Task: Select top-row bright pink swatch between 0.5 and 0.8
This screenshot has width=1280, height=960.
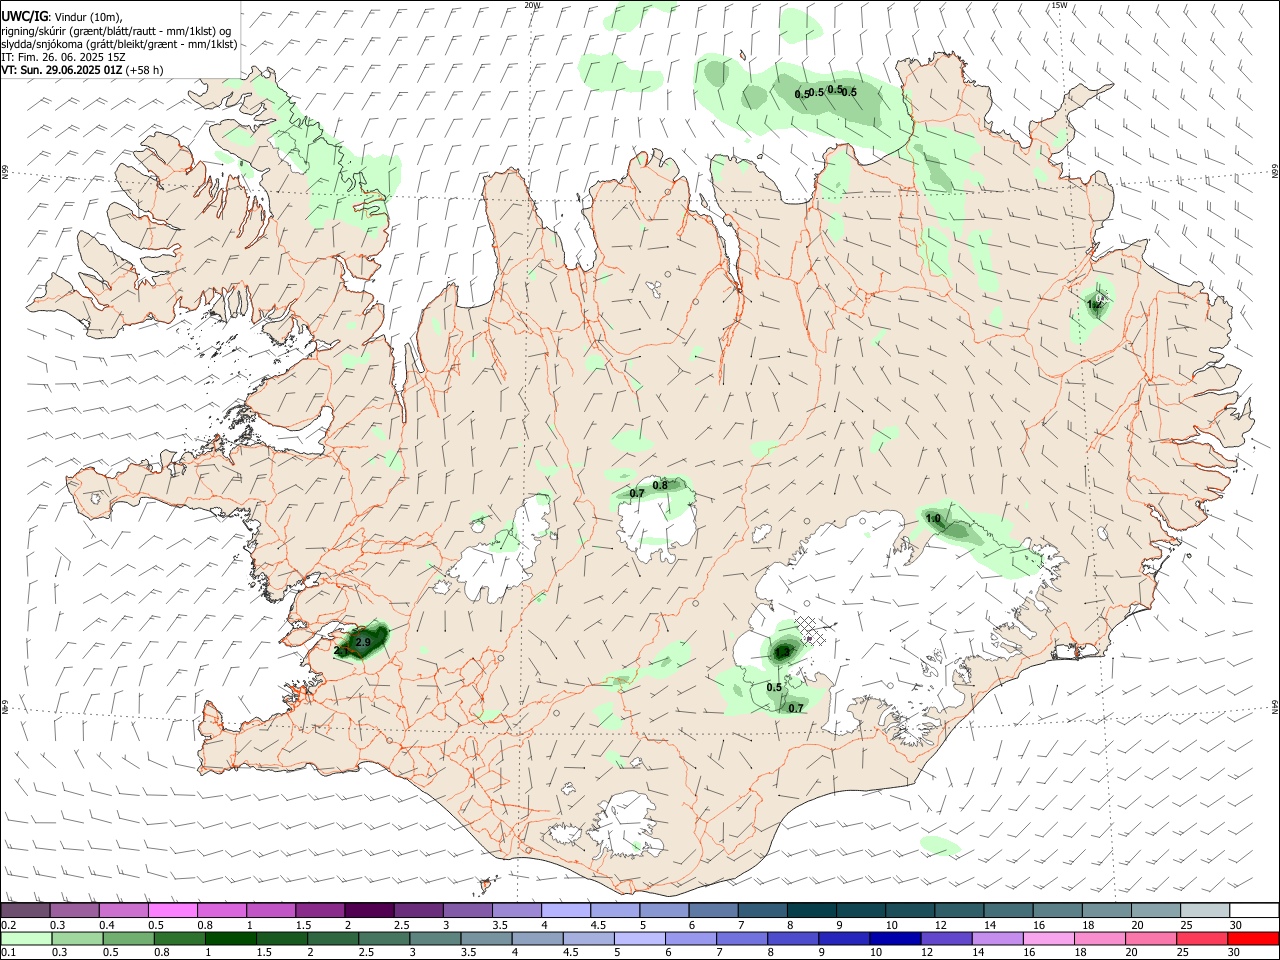Action: 172,910
